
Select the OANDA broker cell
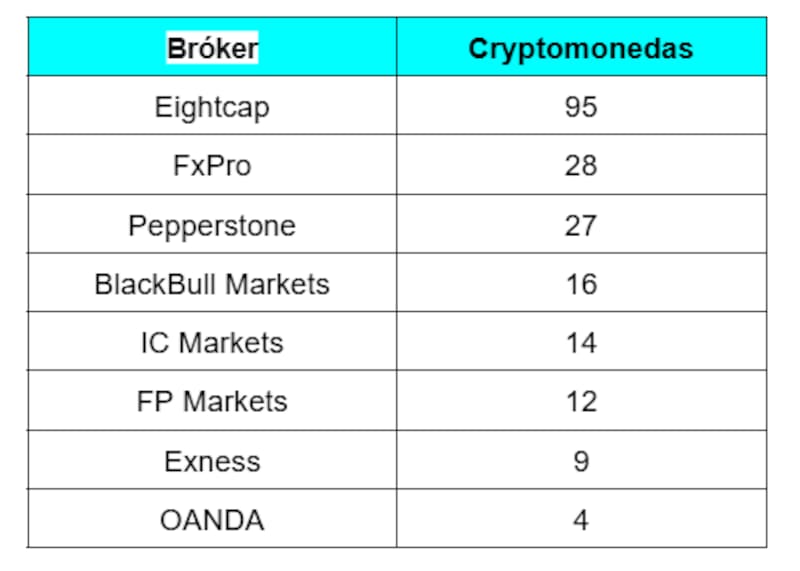(212, 518)
